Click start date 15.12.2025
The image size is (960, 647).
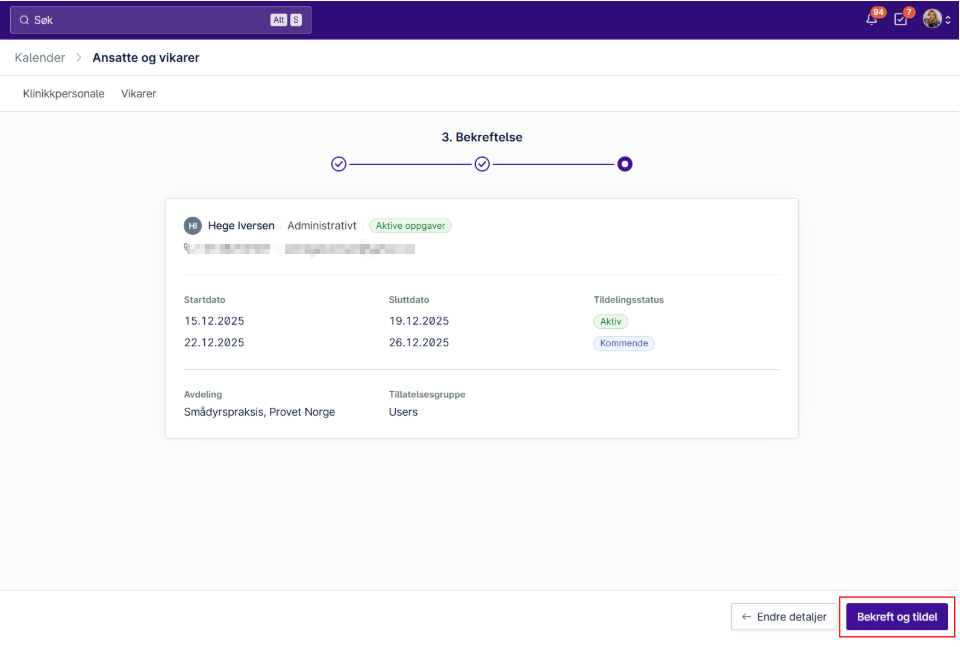[214, 321]
